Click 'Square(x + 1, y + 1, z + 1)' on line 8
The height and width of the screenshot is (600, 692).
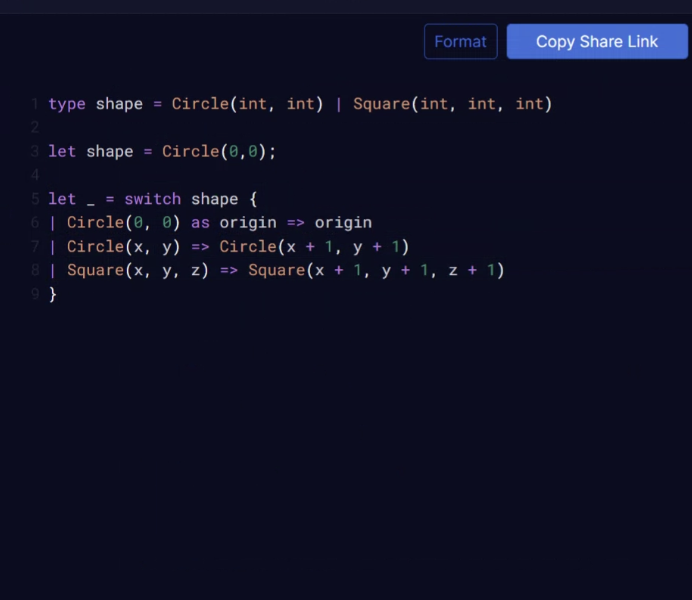376,270
